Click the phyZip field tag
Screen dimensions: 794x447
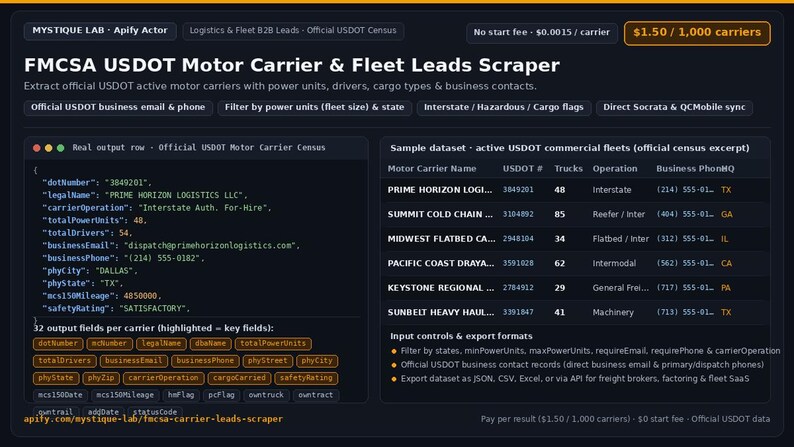pyautogui.click(x=101, y=378)
